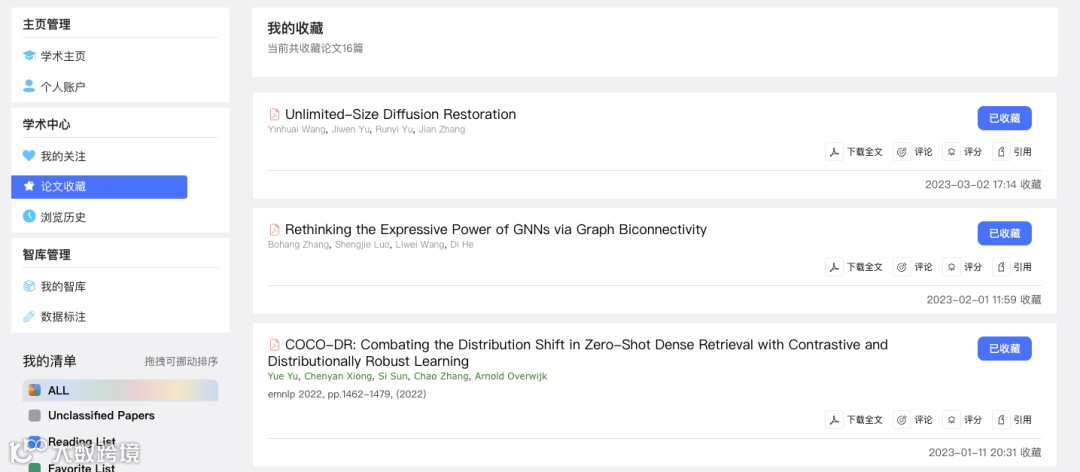Go to 个人账户 in the sidebar

pos(62,87)
